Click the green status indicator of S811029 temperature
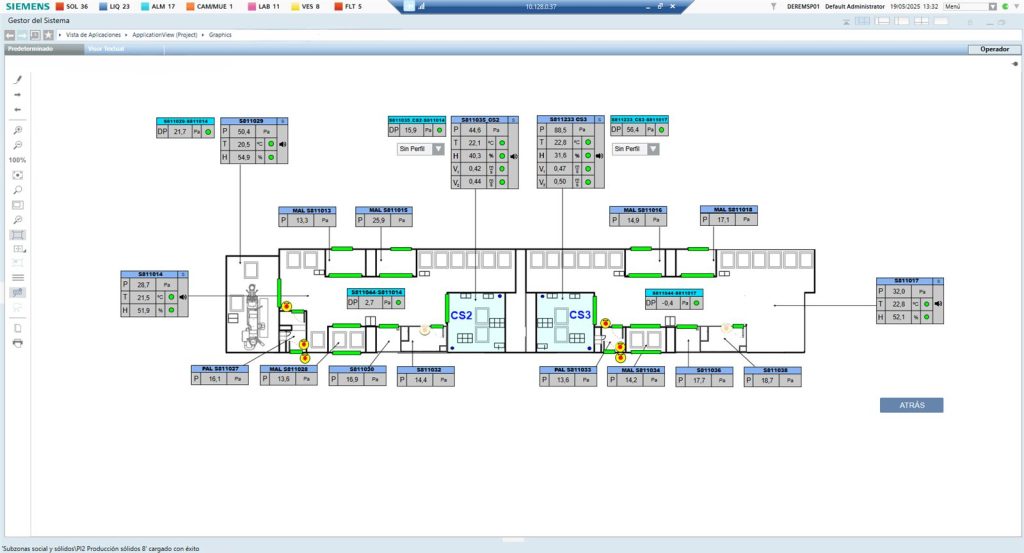Viewport: 1024px width, 553px height. (x=271, y=144)
